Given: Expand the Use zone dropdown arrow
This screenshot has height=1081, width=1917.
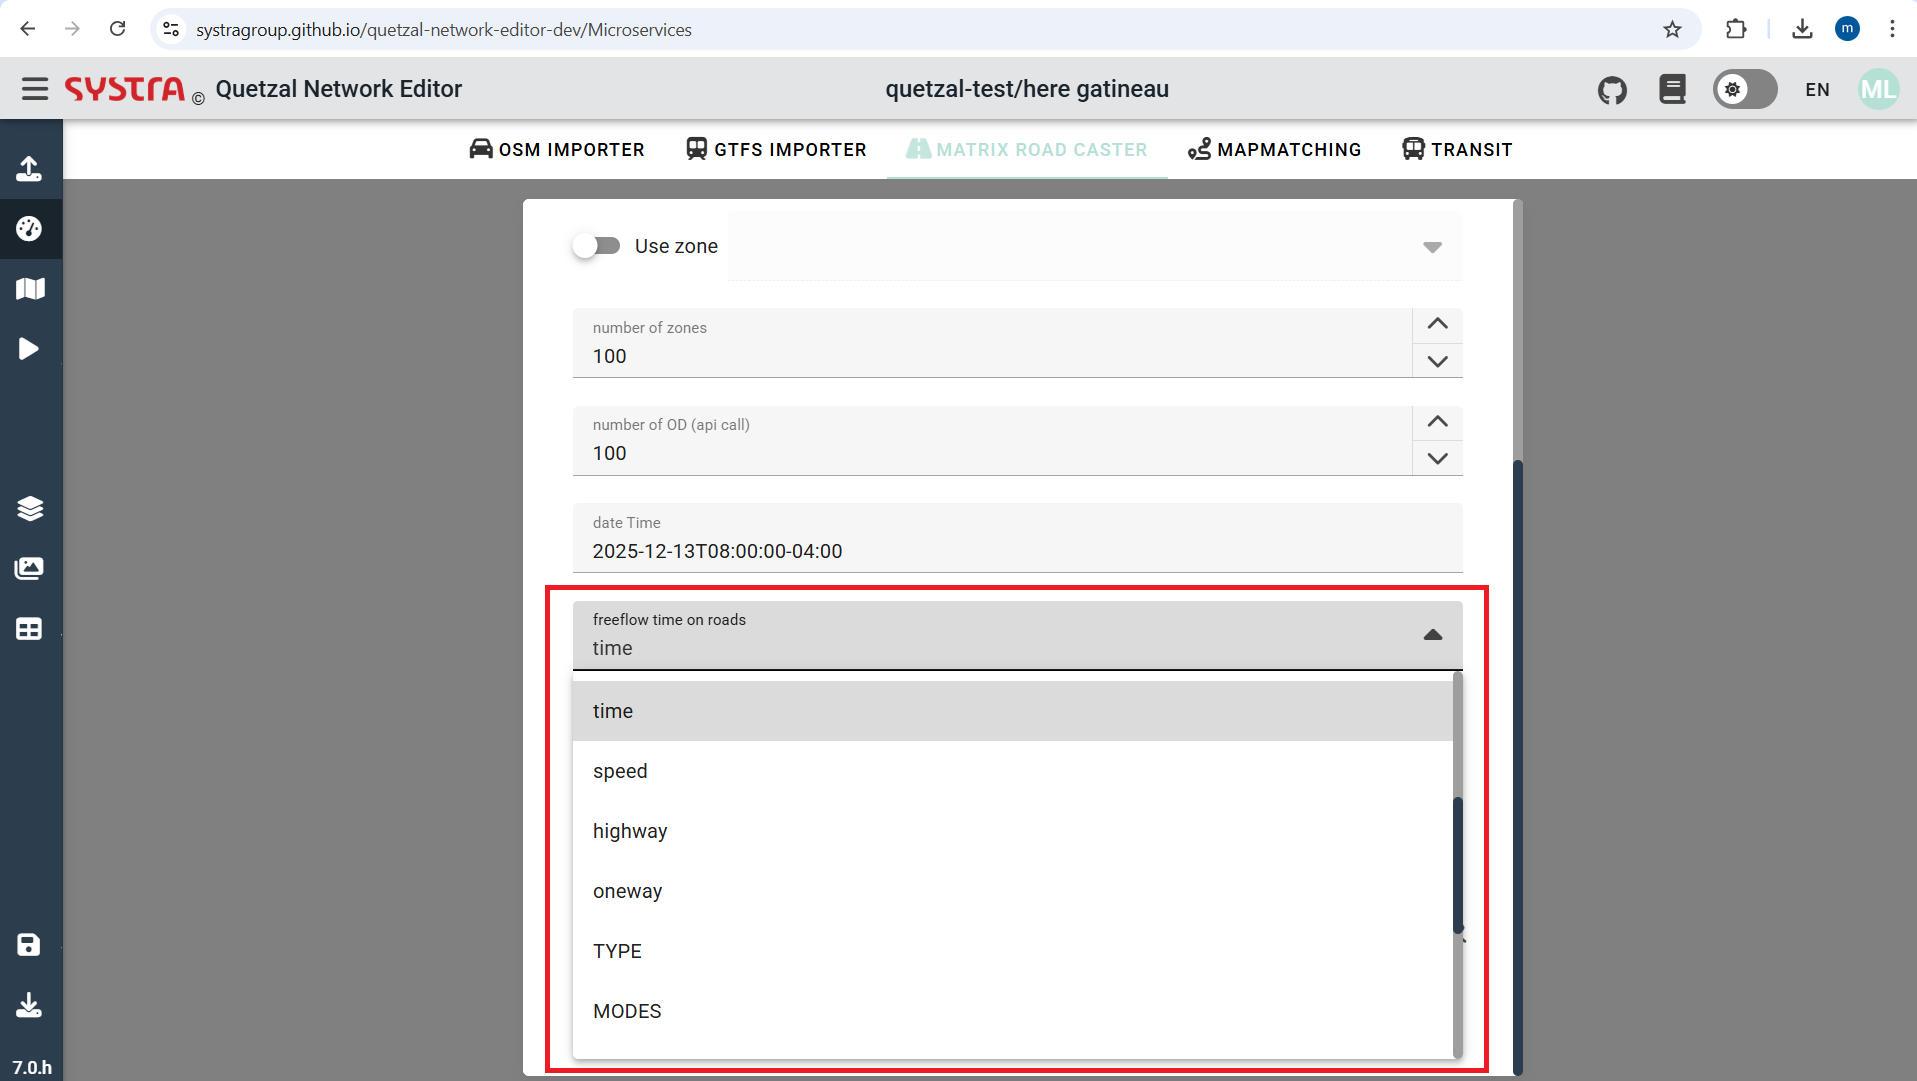Looking at the screenshot, I should pyautogui.click(x=1432, y=247).
